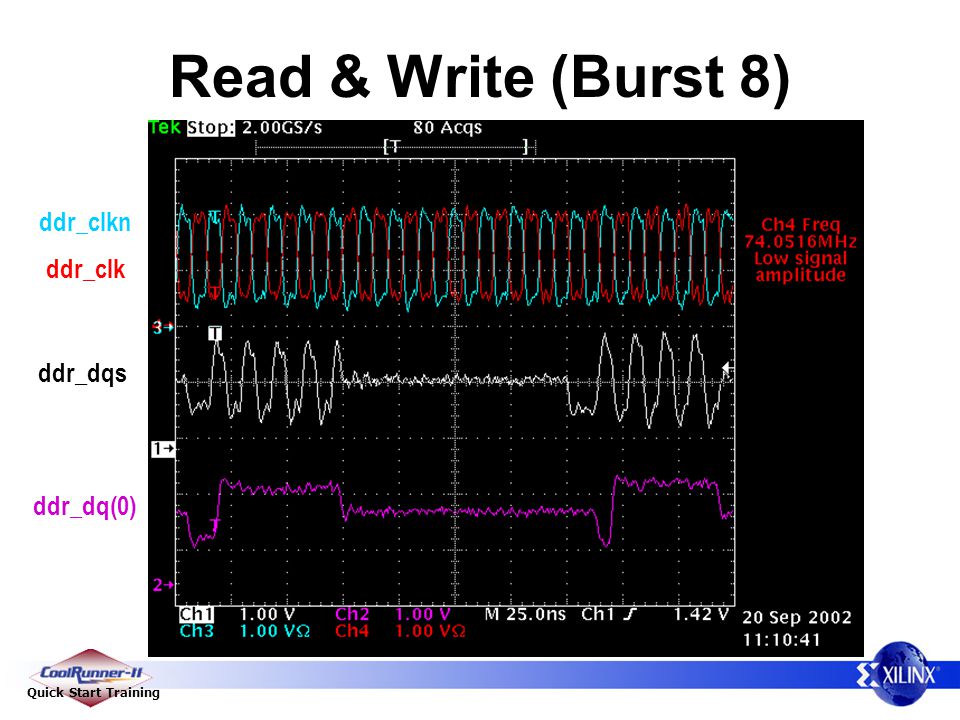
Task: Click the magenta Ch2 channel label
Action: coord(351,614)
